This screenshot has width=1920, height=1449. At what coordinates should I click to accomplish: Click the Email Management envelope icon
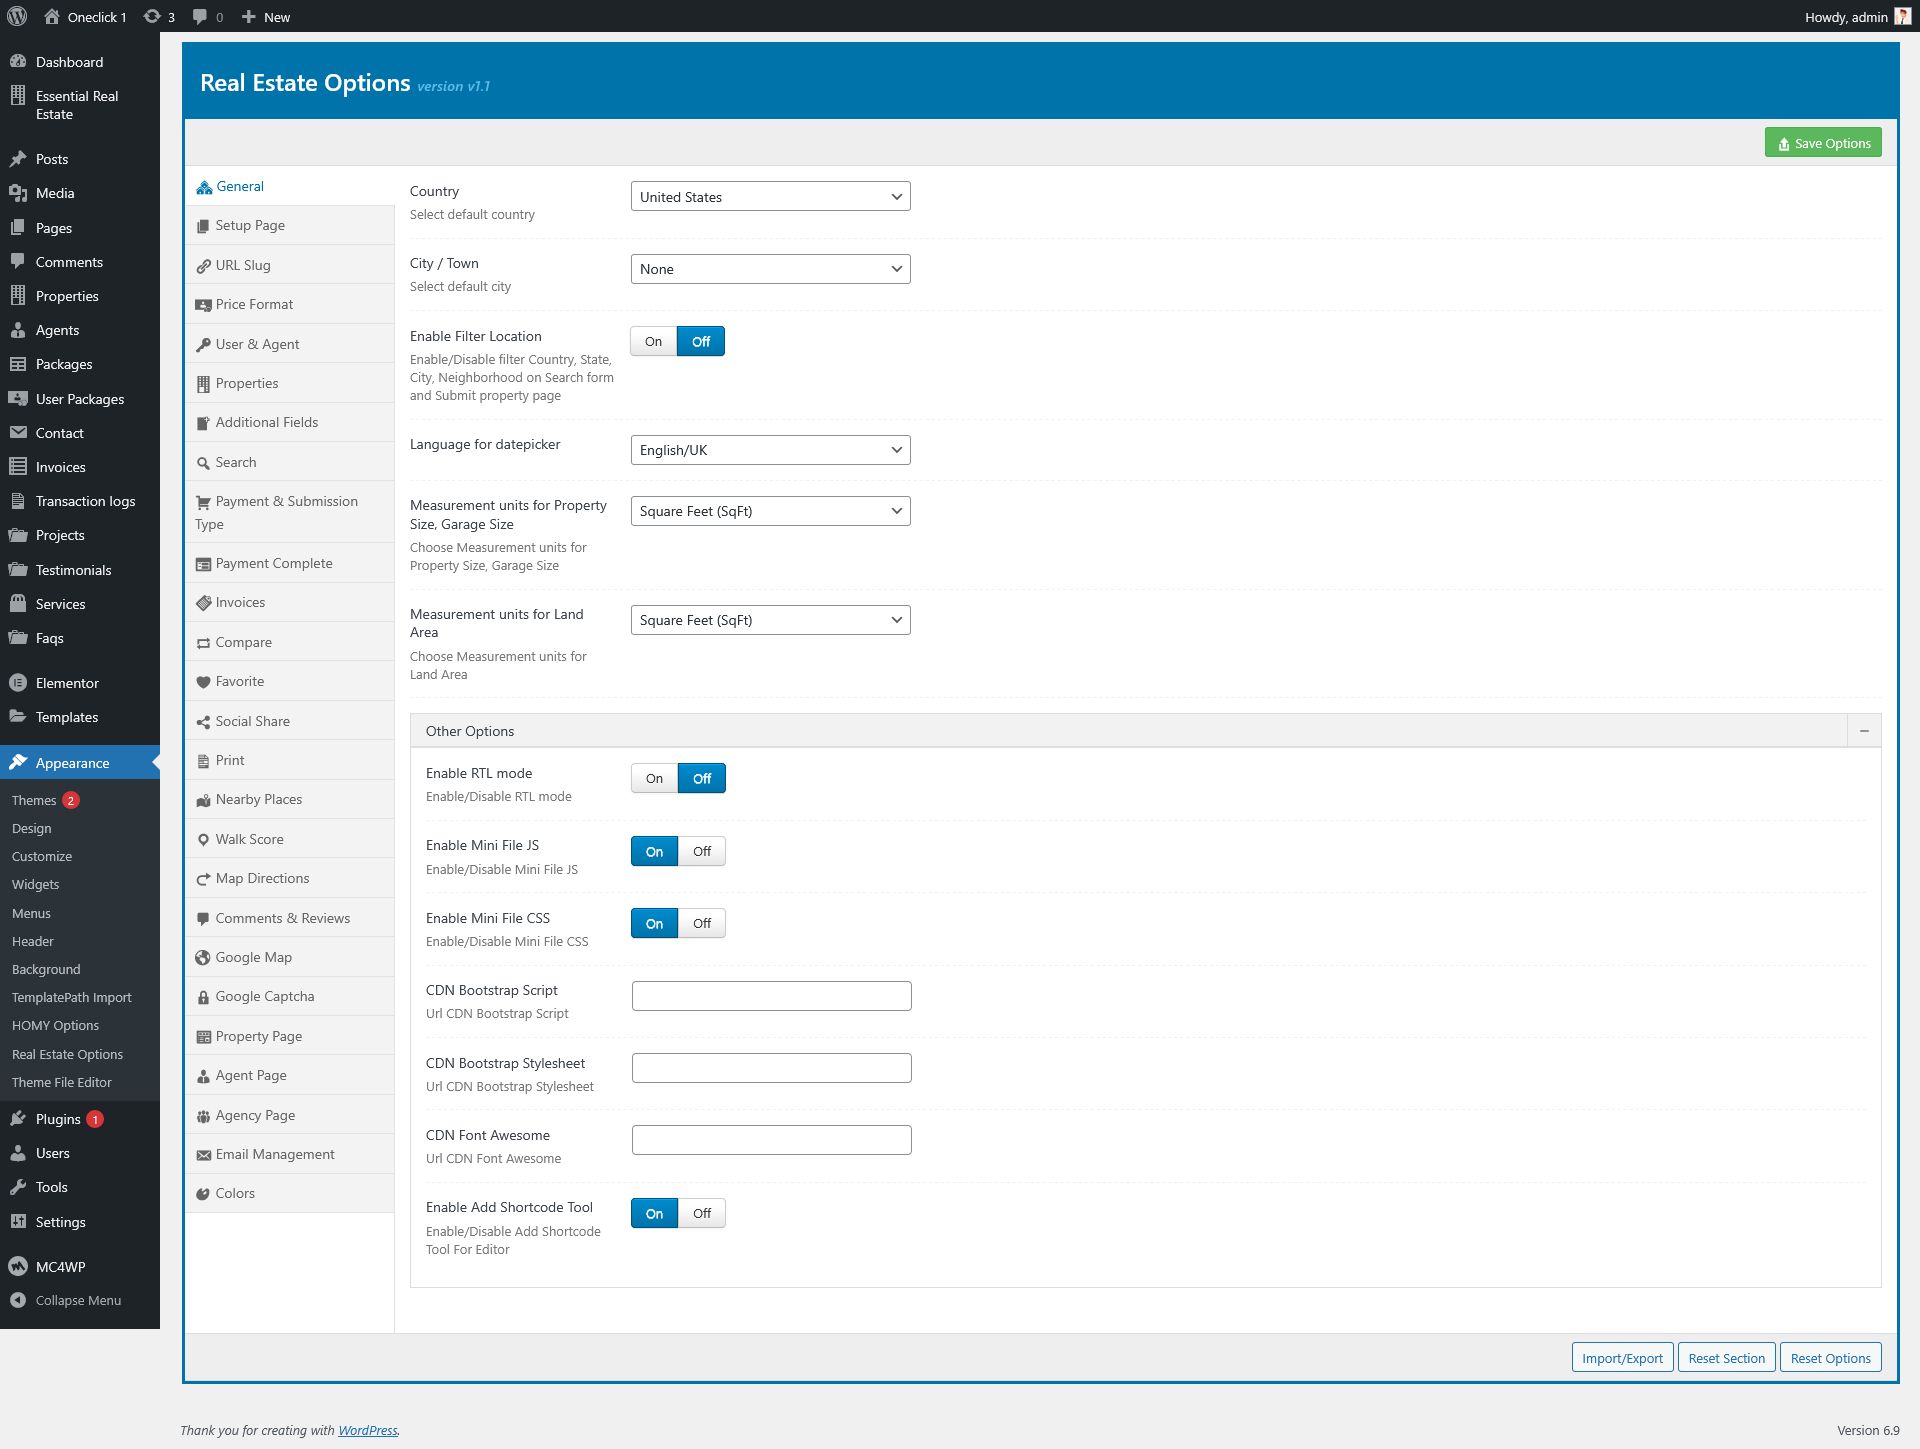pos(203,1155)
